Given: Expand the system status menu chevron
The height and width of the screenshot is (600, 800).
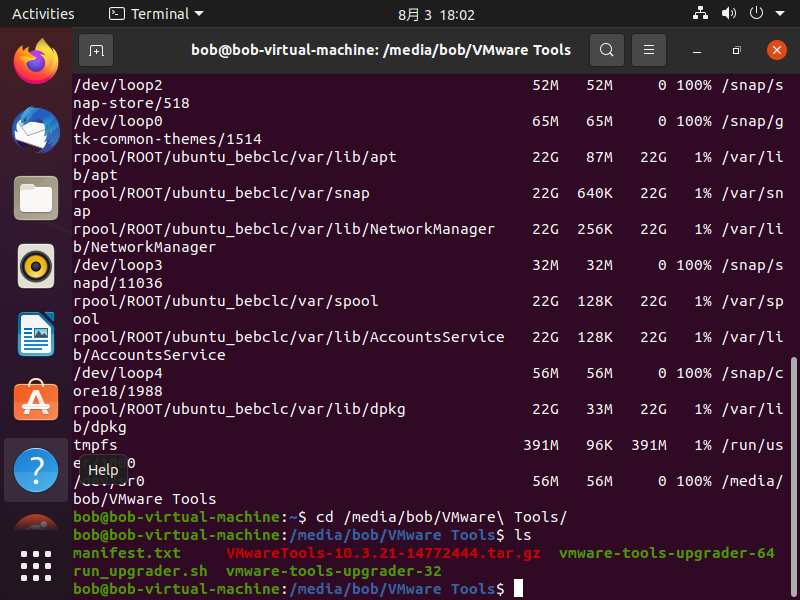Looking at the screenshot, I should click(778, 14).
